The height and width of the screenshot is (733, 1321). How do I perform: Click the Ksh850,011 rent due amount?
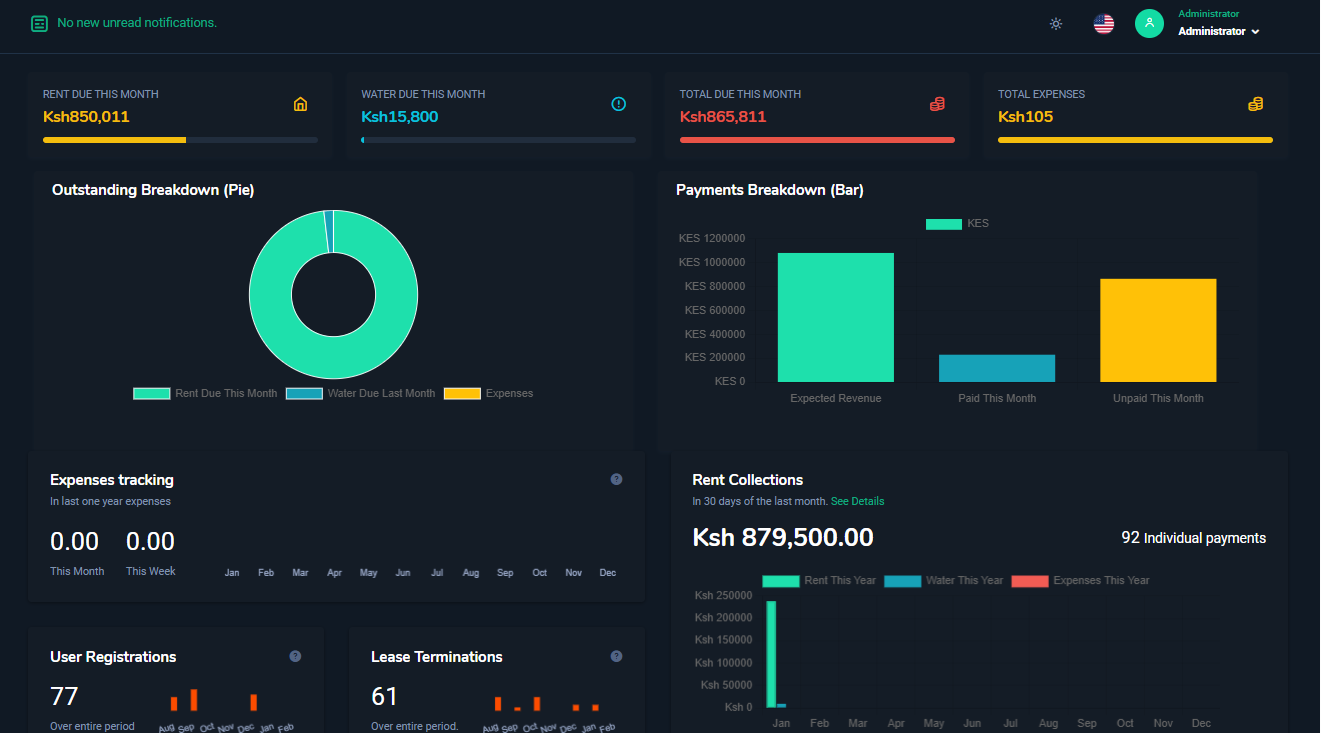pos(86,116)
